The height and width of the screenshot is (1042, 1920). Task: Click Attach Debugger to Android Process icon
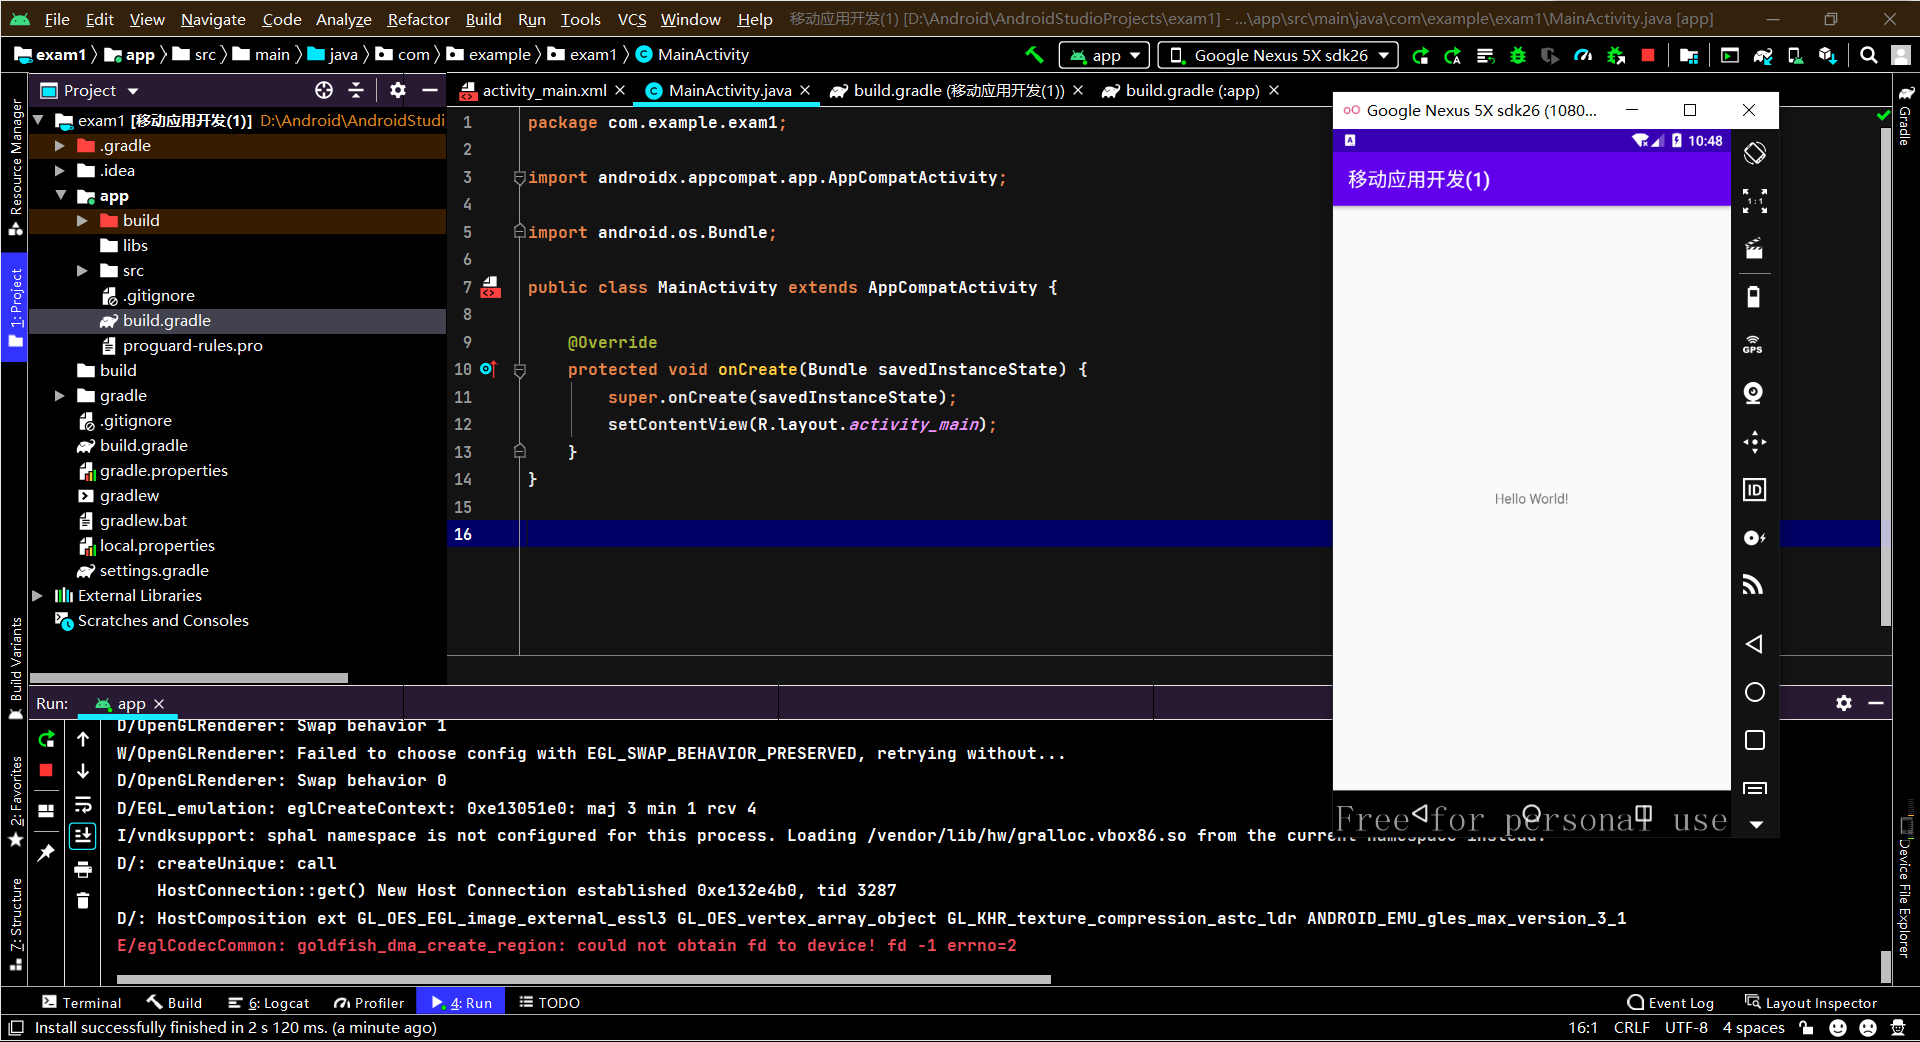click(1616, 55)
